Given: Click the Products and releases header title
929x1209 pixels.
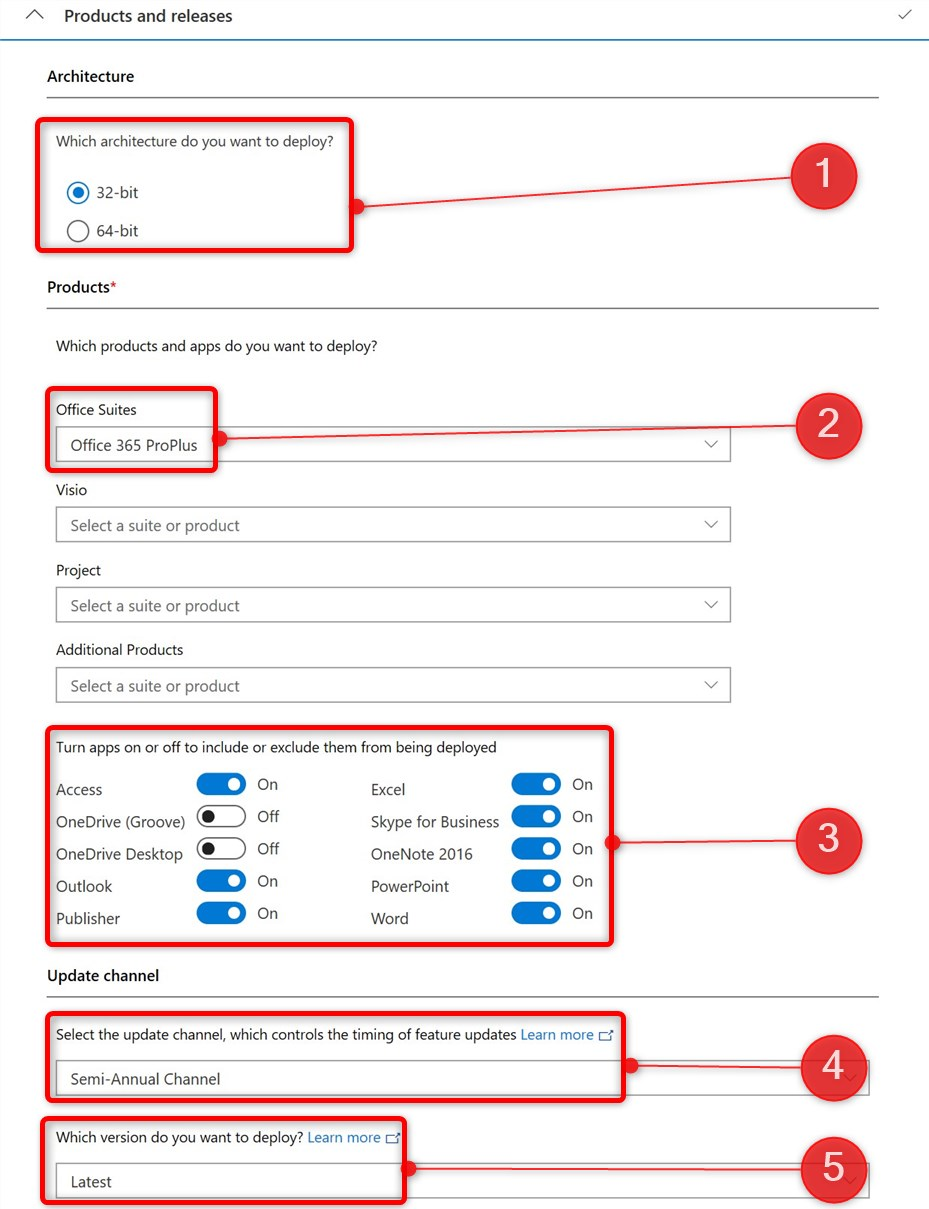Looking at the screenshot, I should 148,16.
